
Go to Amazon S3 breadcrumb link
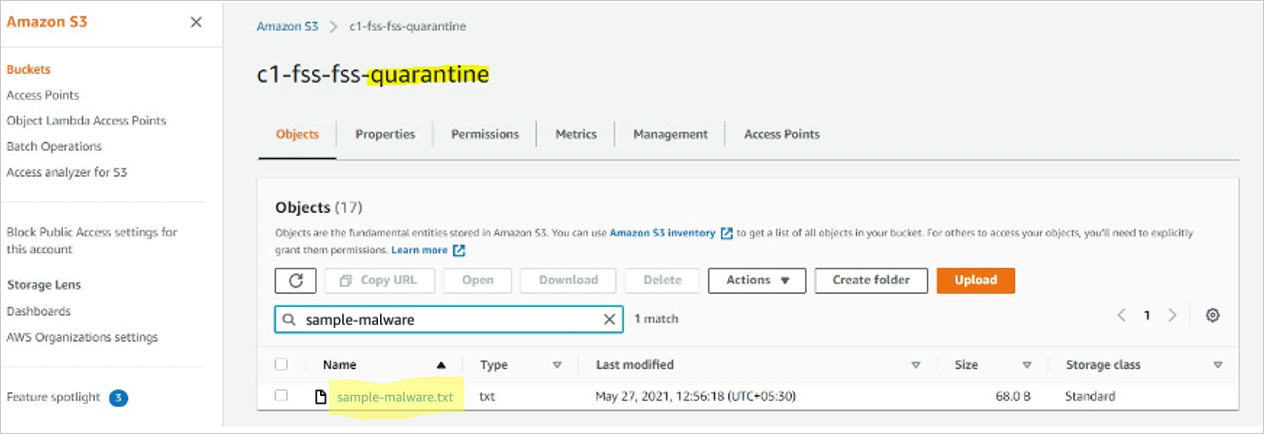click(288, 26)
